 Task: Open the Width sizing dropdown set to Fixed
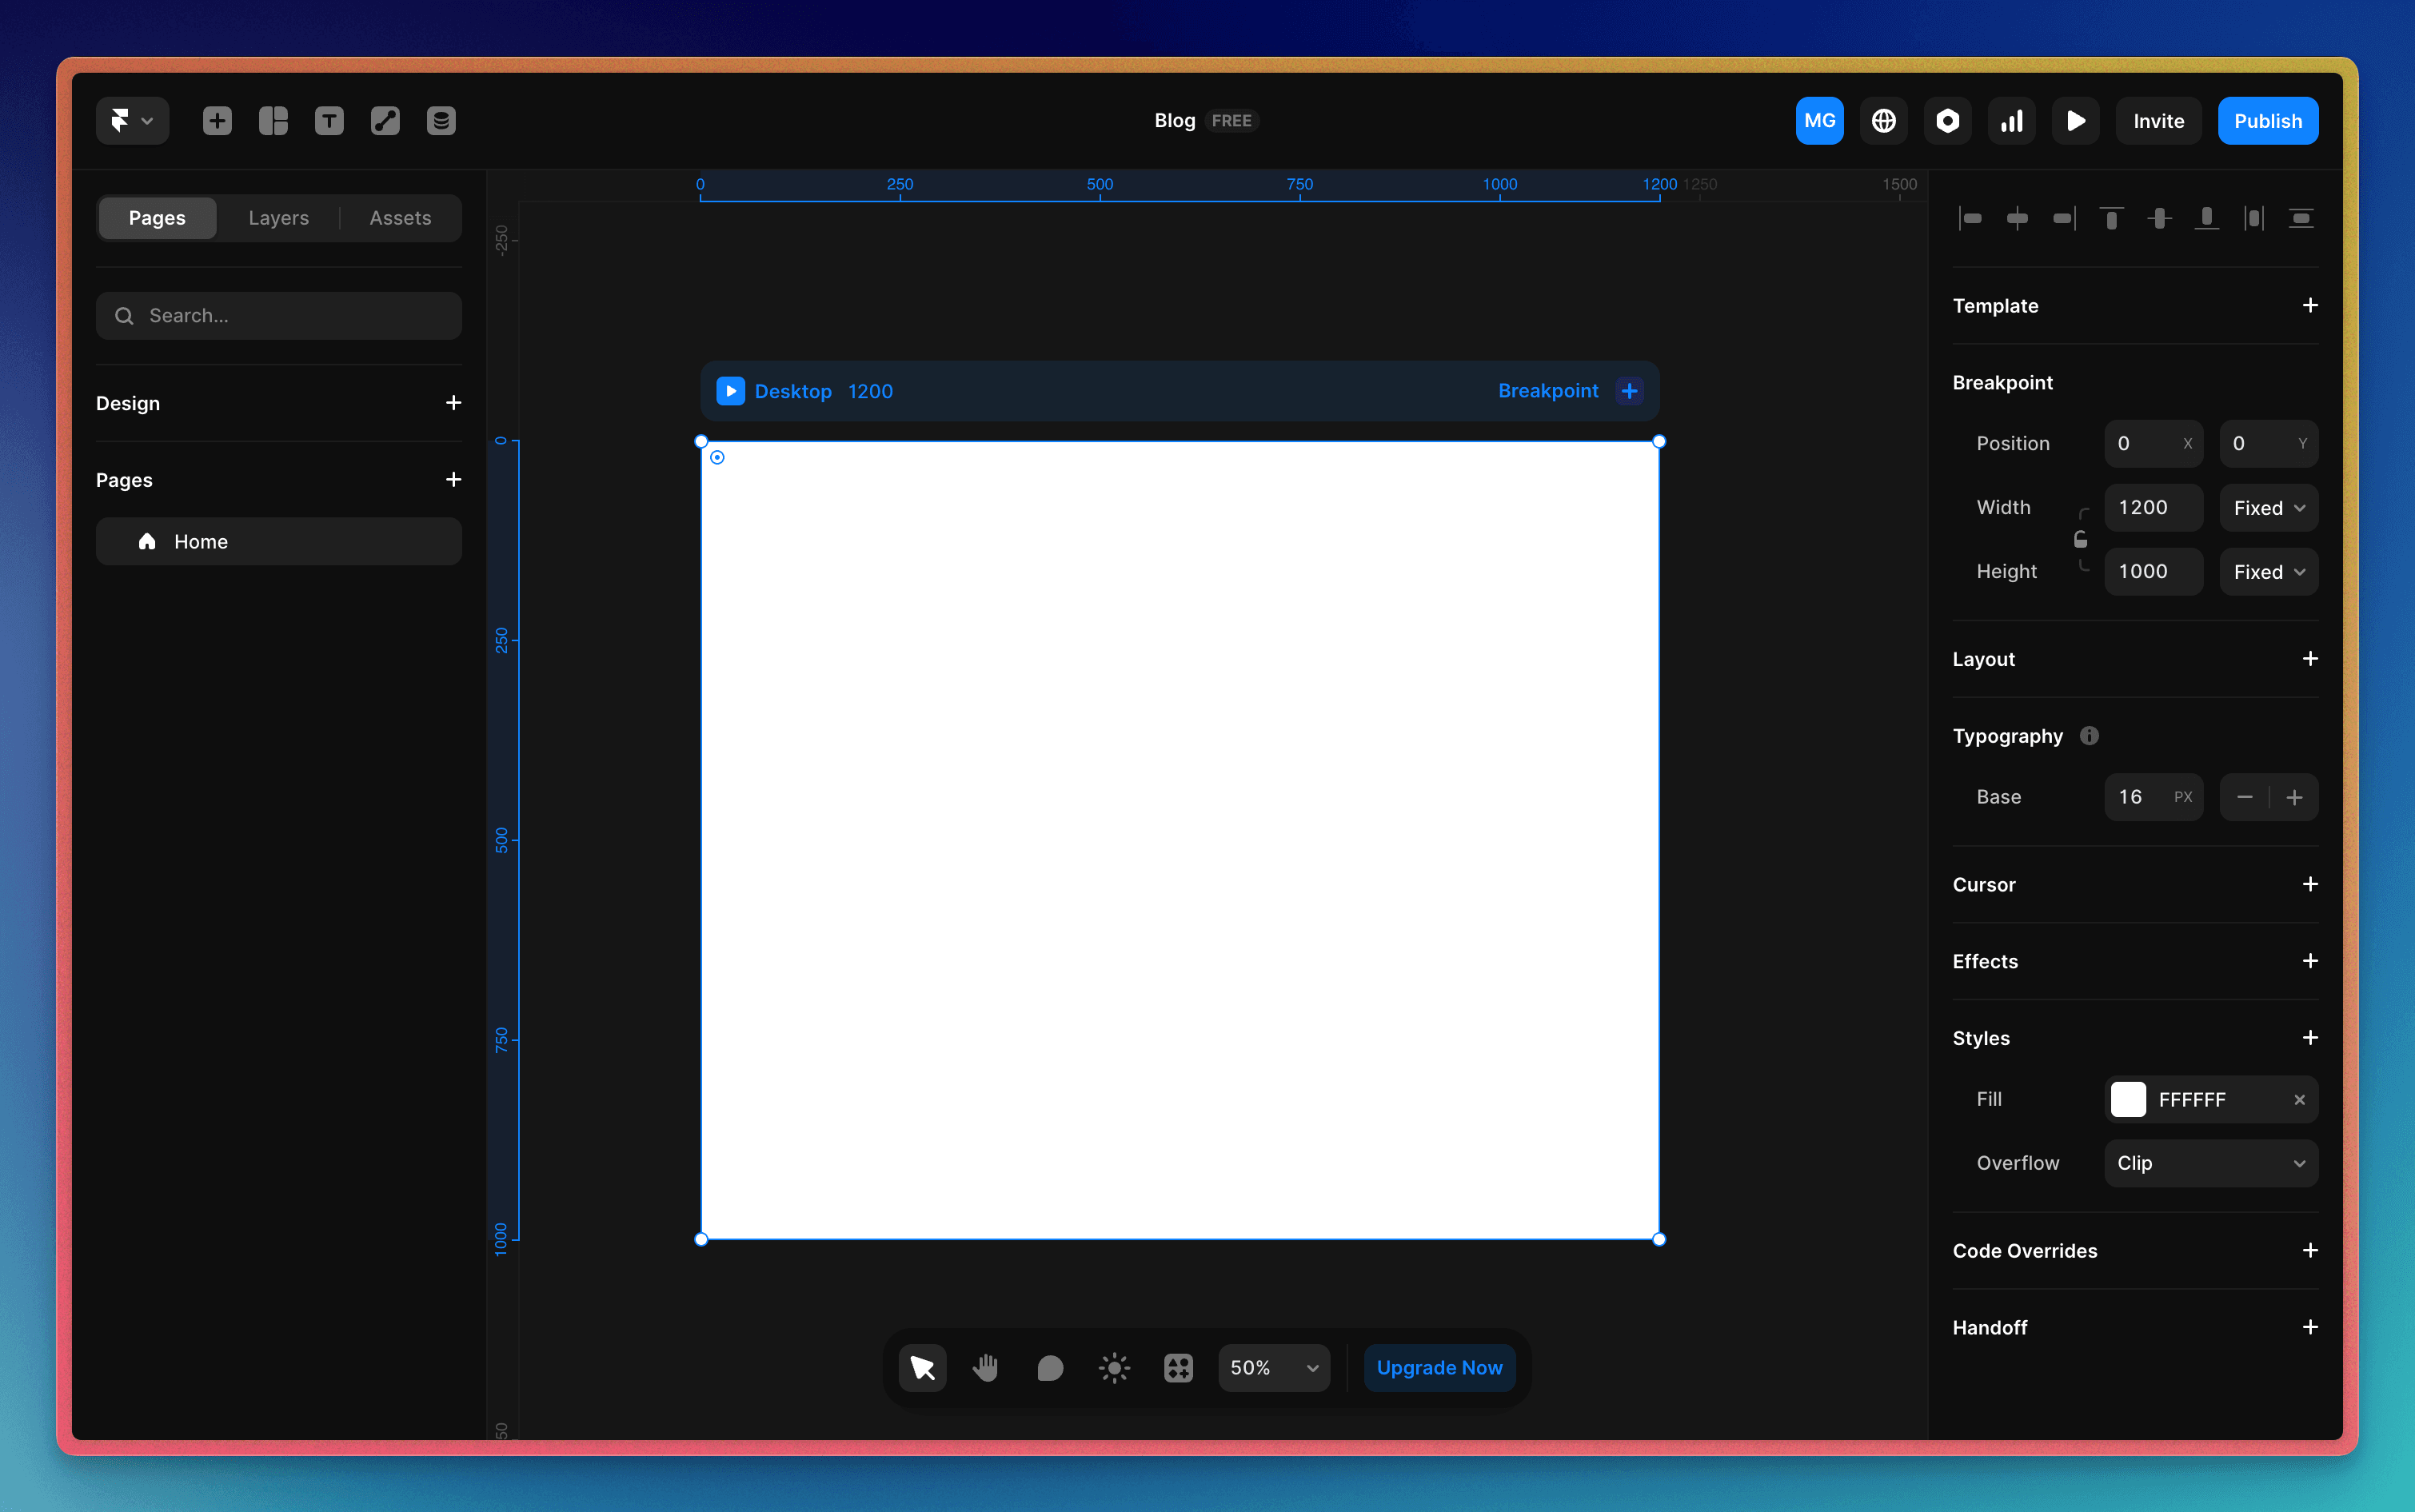pos(2266,507)
